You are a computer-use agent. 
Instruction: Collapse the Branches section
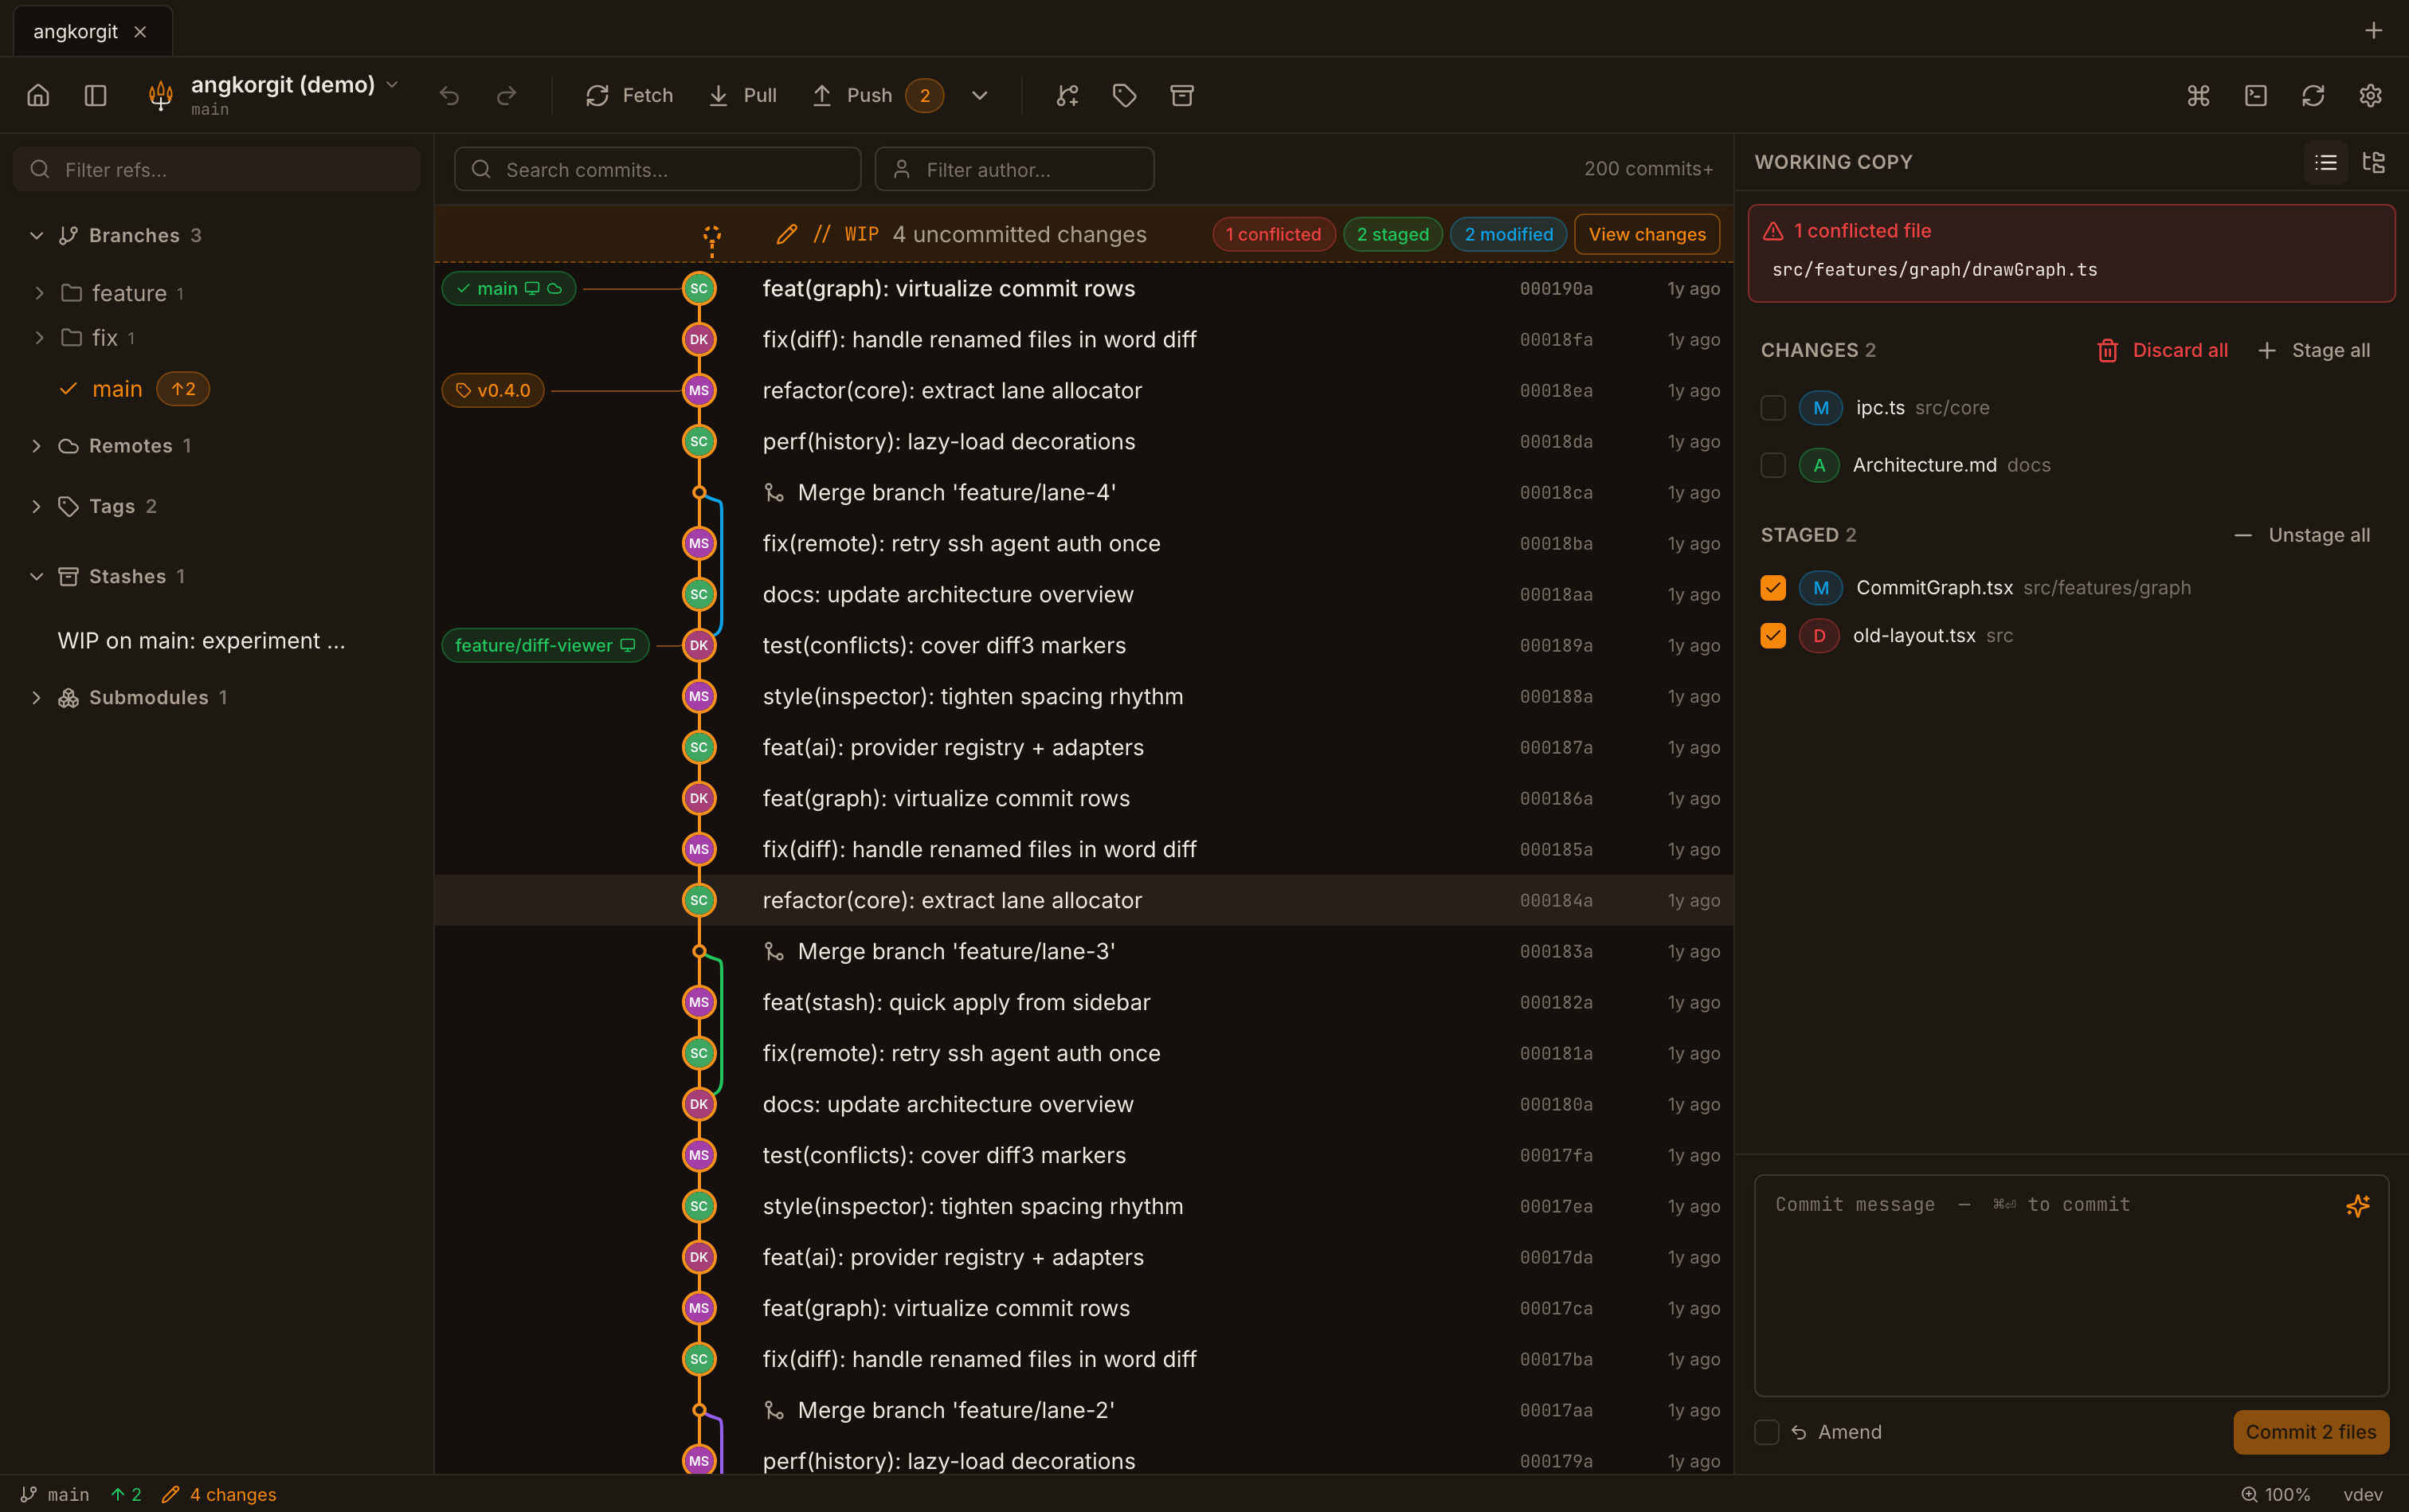37,235
